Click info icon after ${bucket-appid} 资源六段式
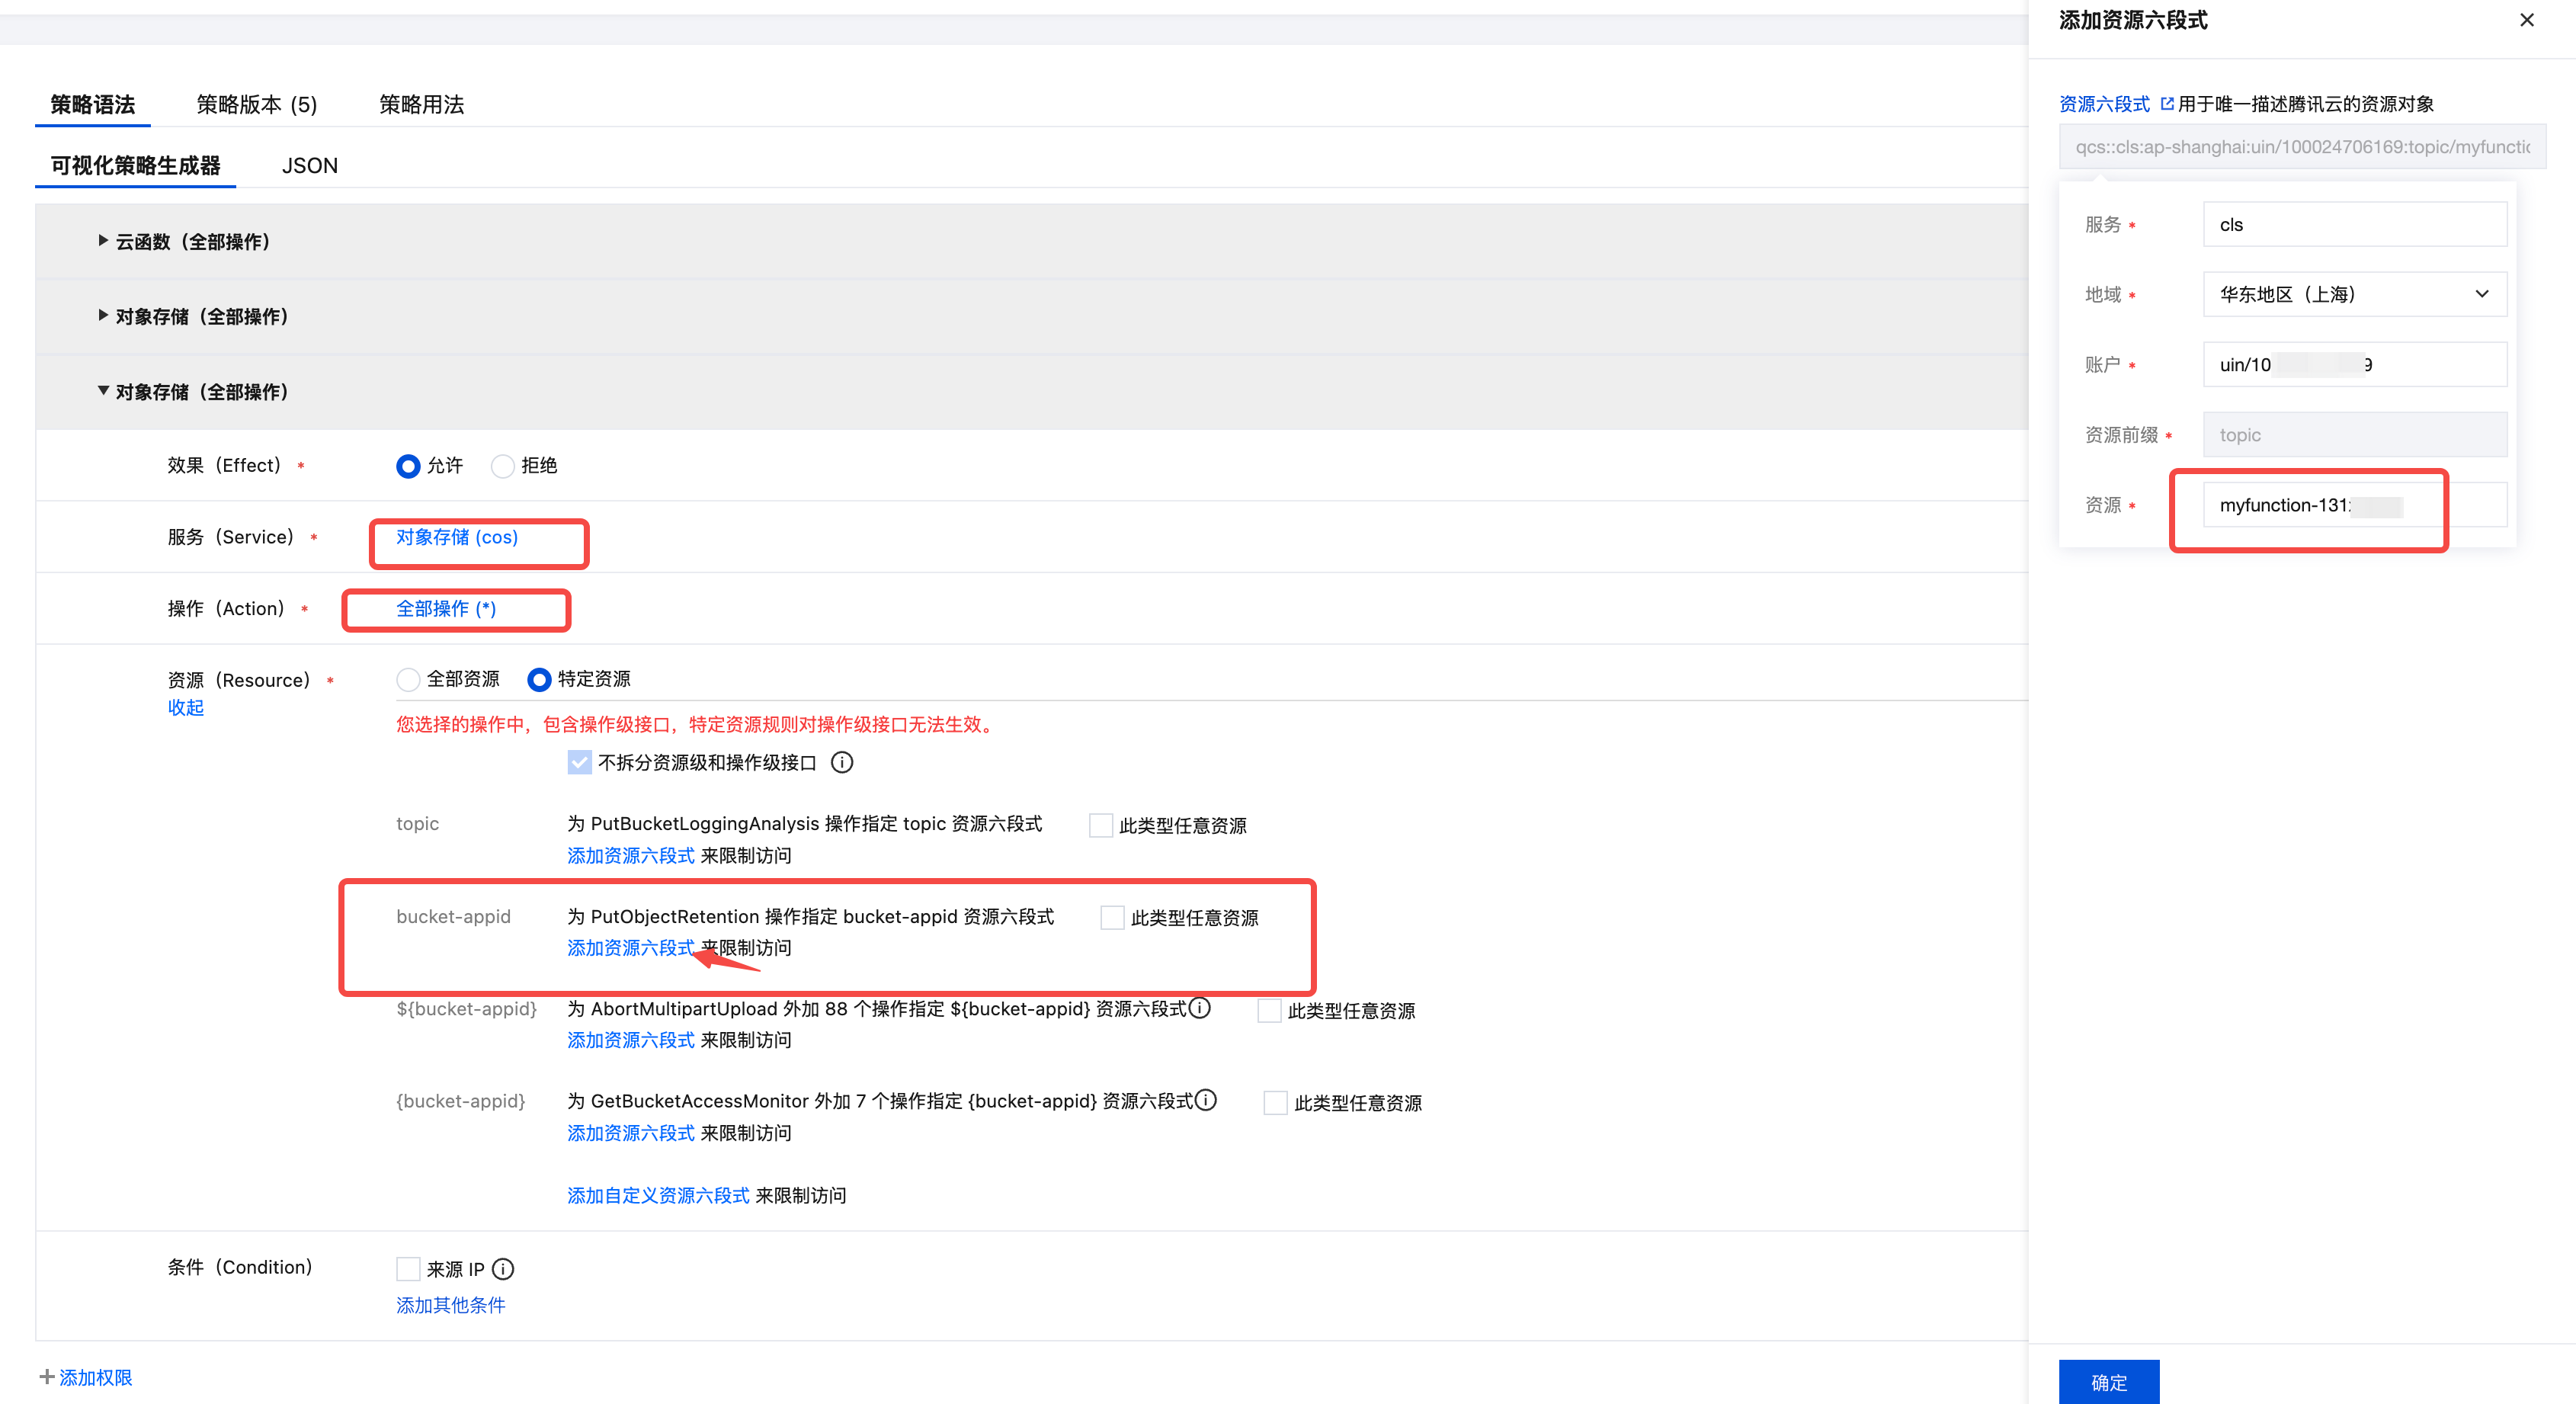2576x1404 pixels. tap(1200, 1008)
